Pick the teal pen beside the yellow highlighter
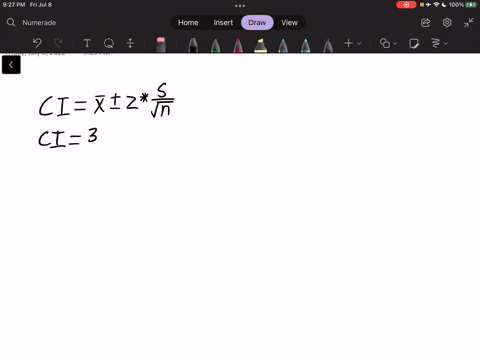 click(x=283, y=45)
